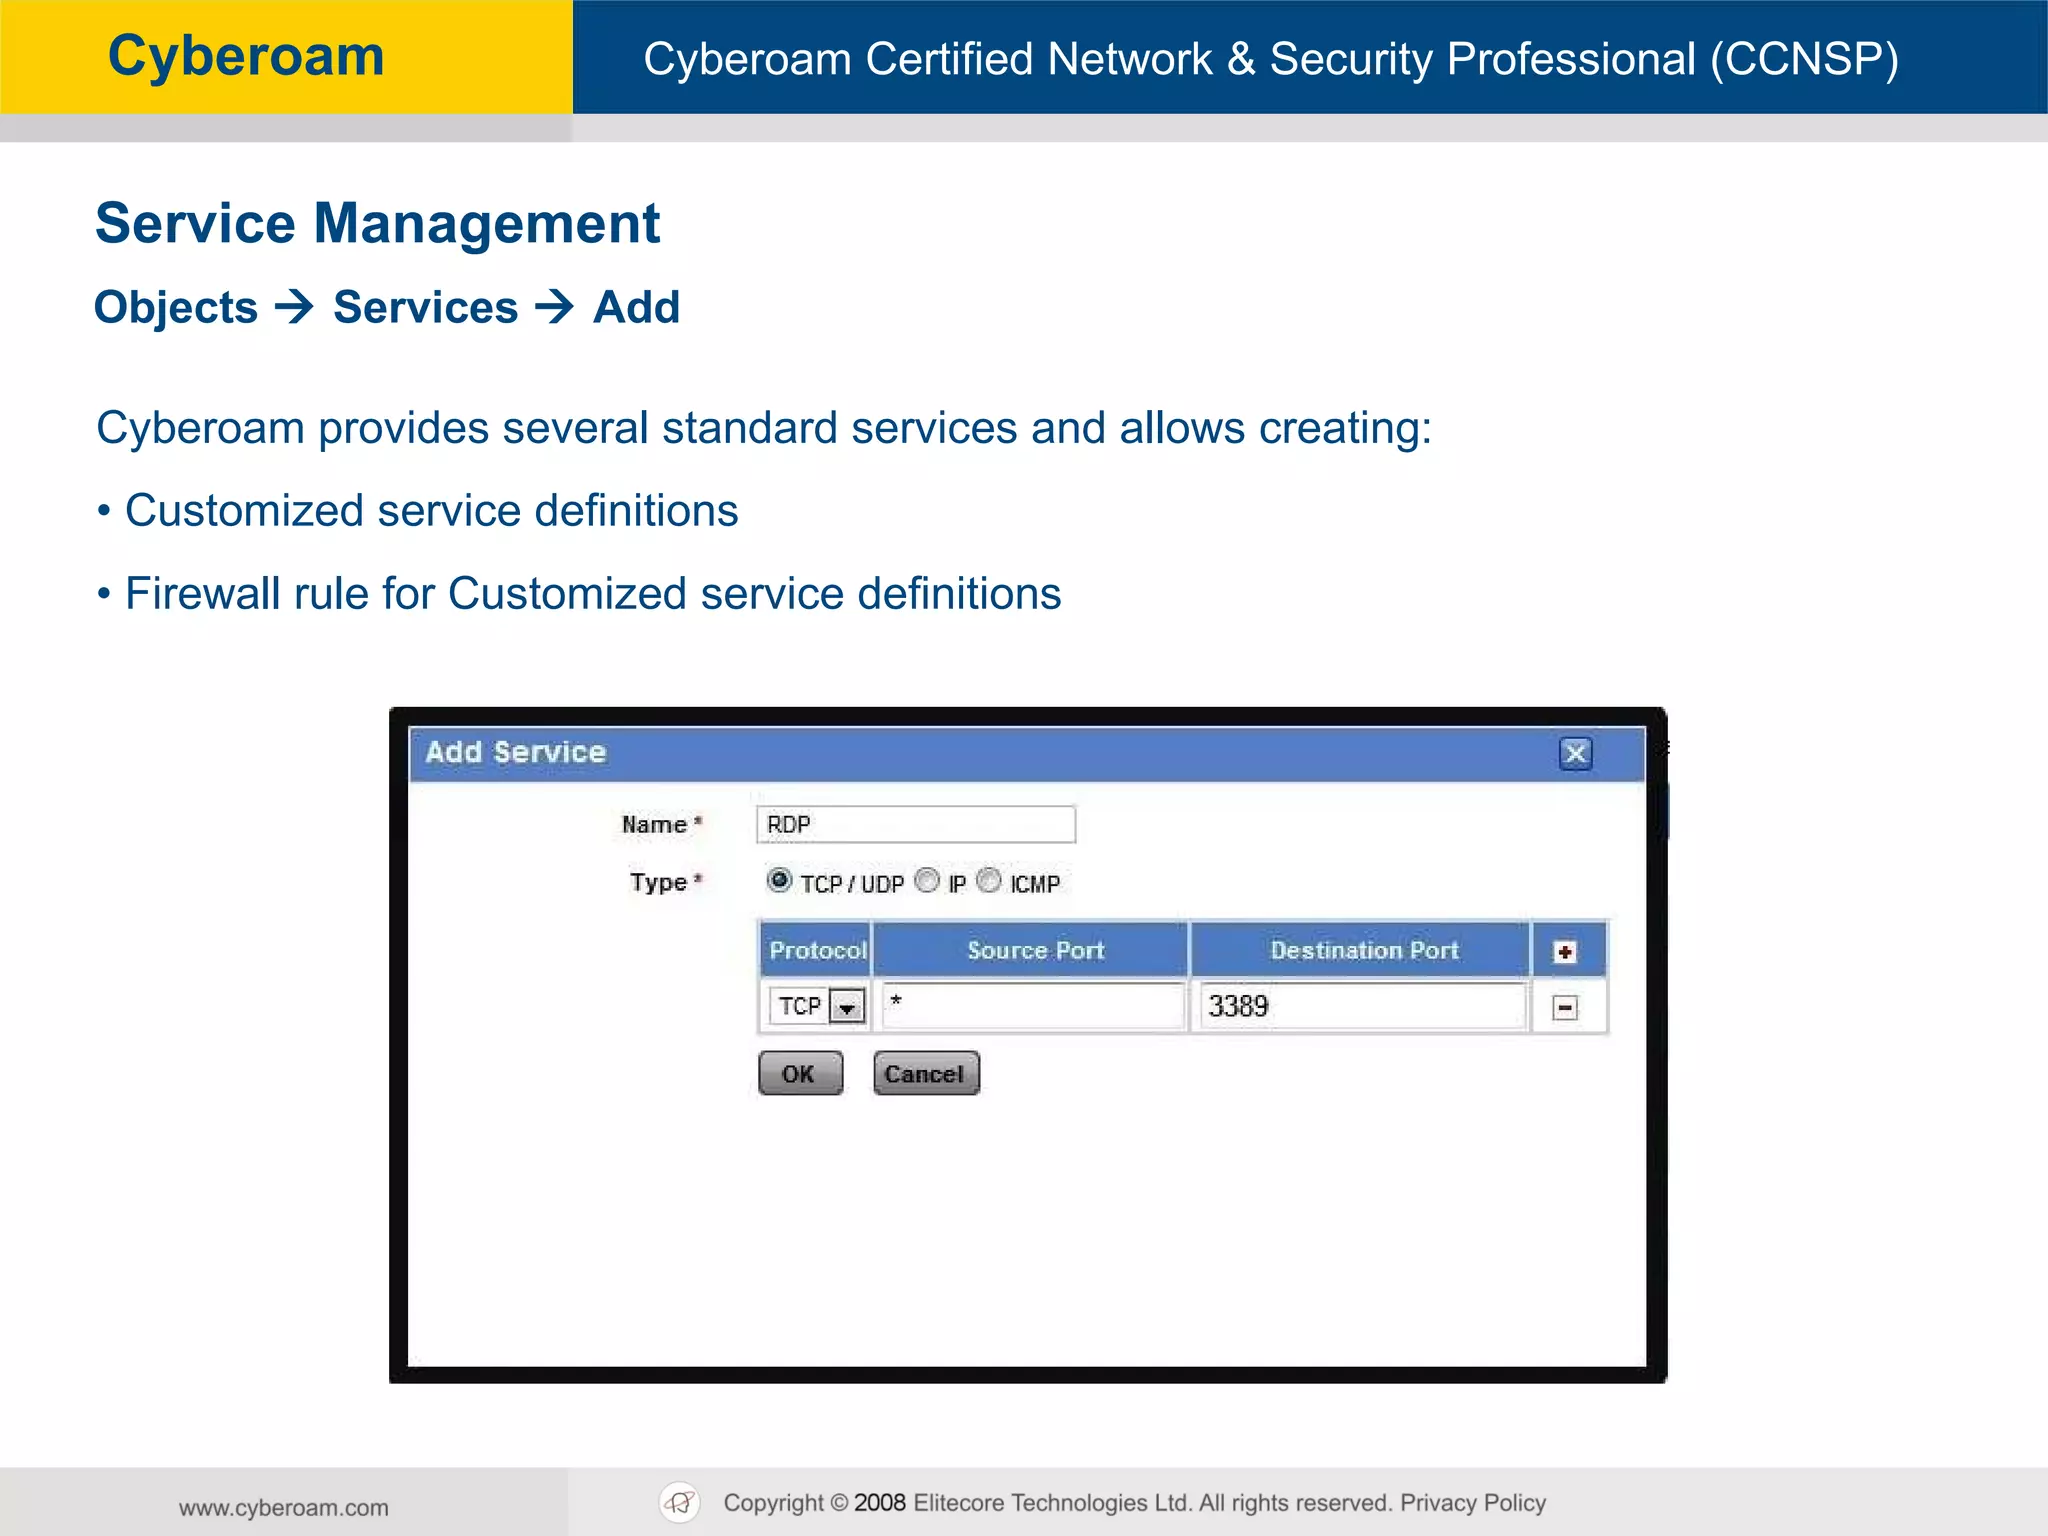Remove the TCP port row with minus icon
The image size is (2048, 1536).
[x=1565, y=1008]
